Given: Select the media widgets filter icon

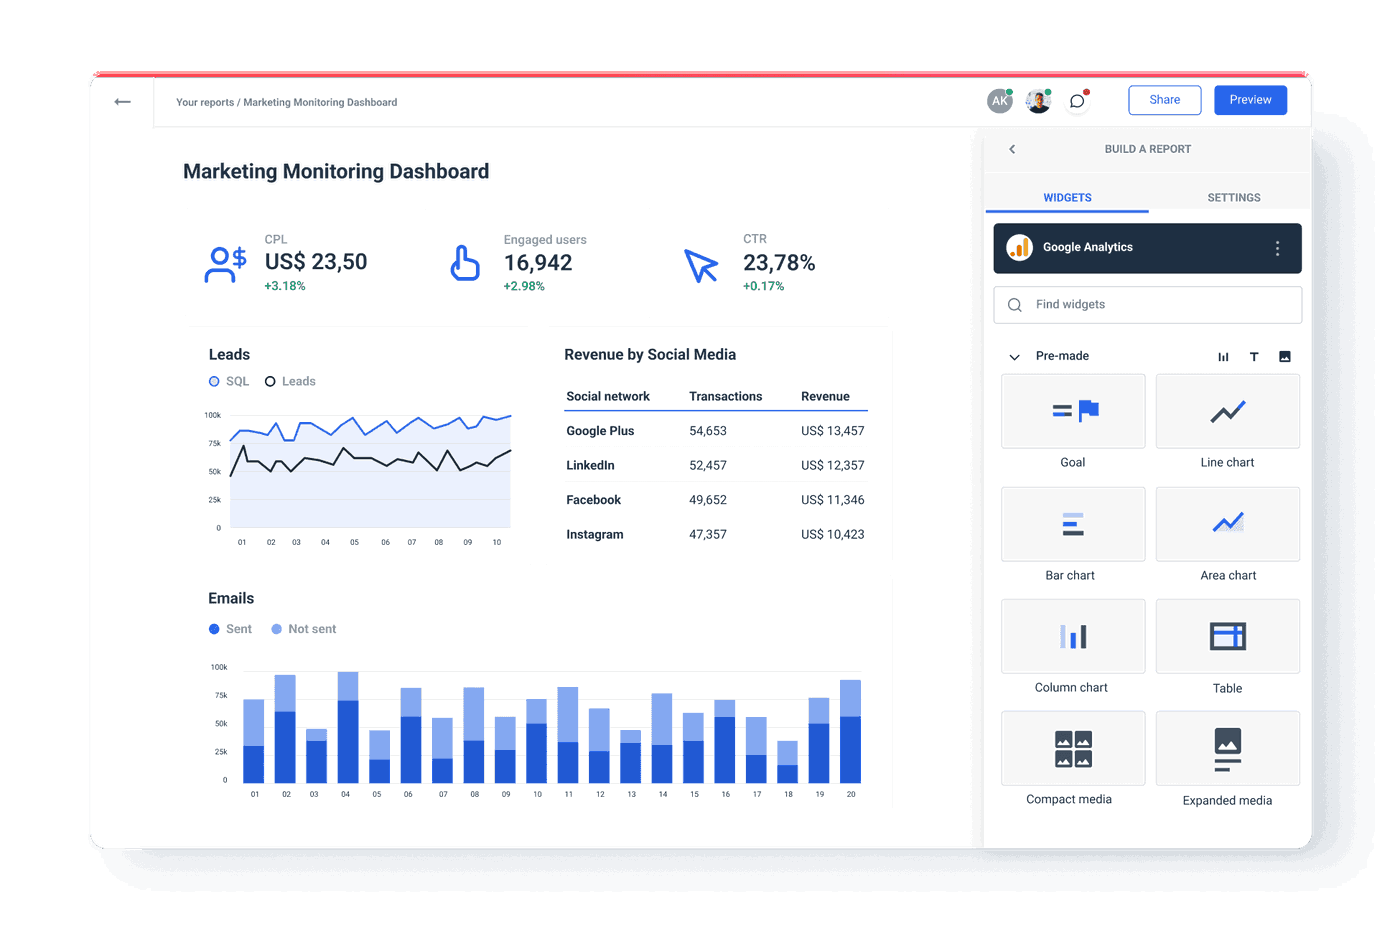Looking at the screenshot, I should pyautogui.click(x=1284, y=356).
